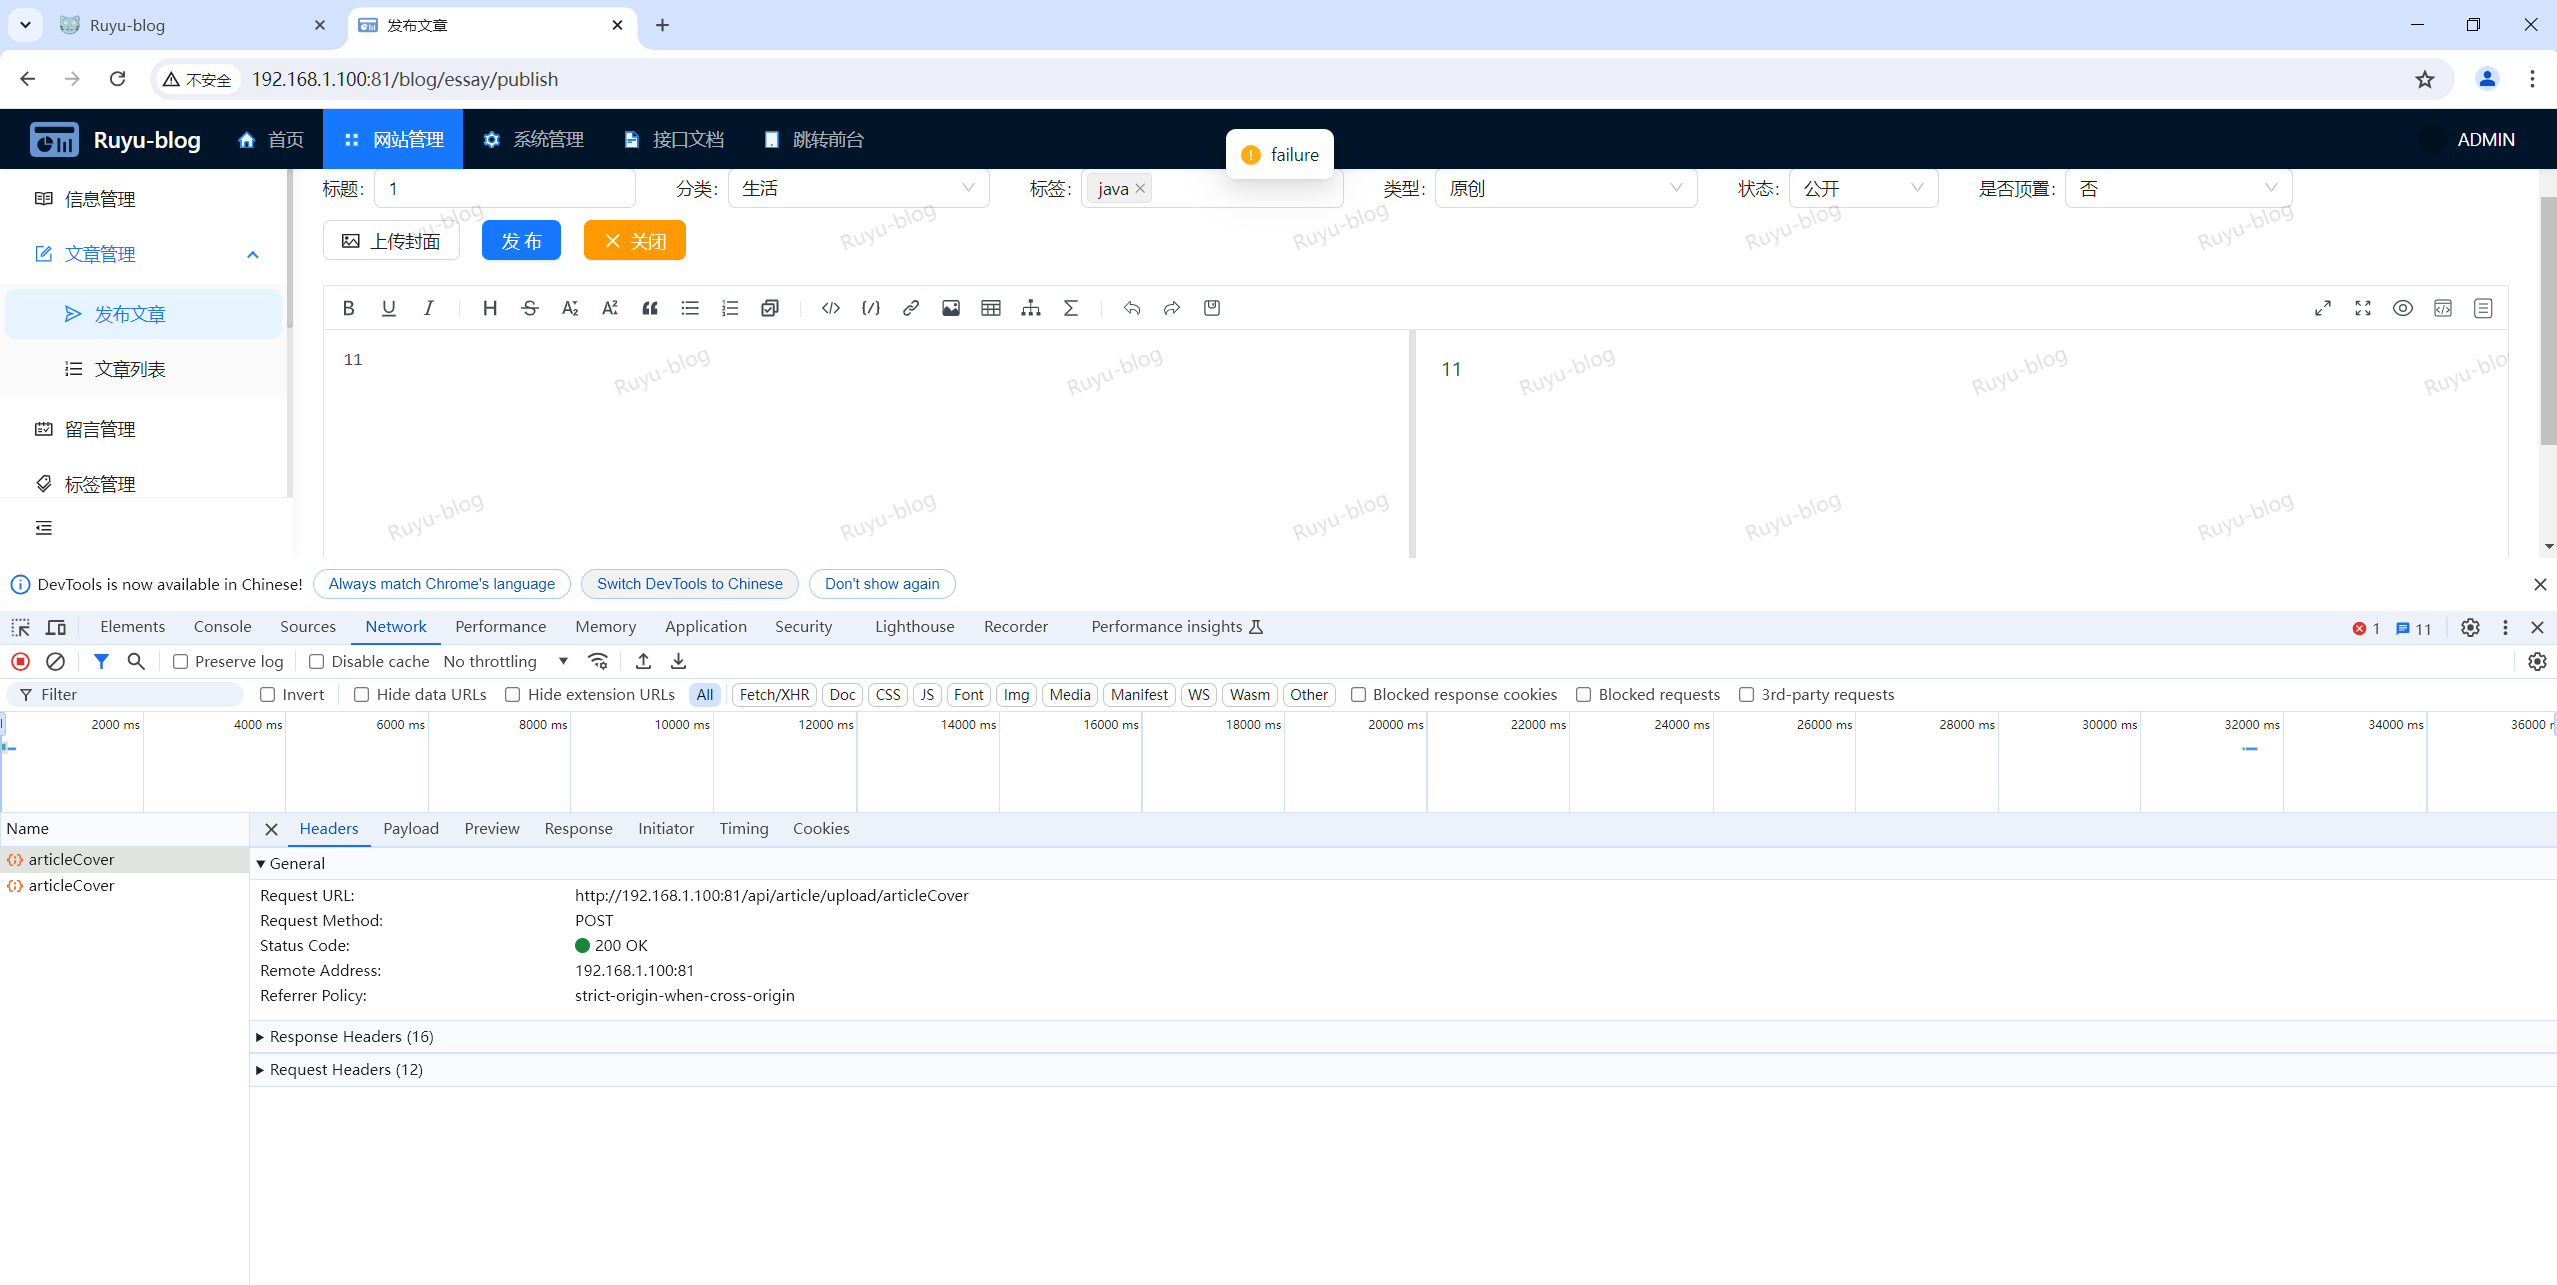Open the Response tab of the request
Viewport: 2557px width, 1285px height.
[578, 828]
